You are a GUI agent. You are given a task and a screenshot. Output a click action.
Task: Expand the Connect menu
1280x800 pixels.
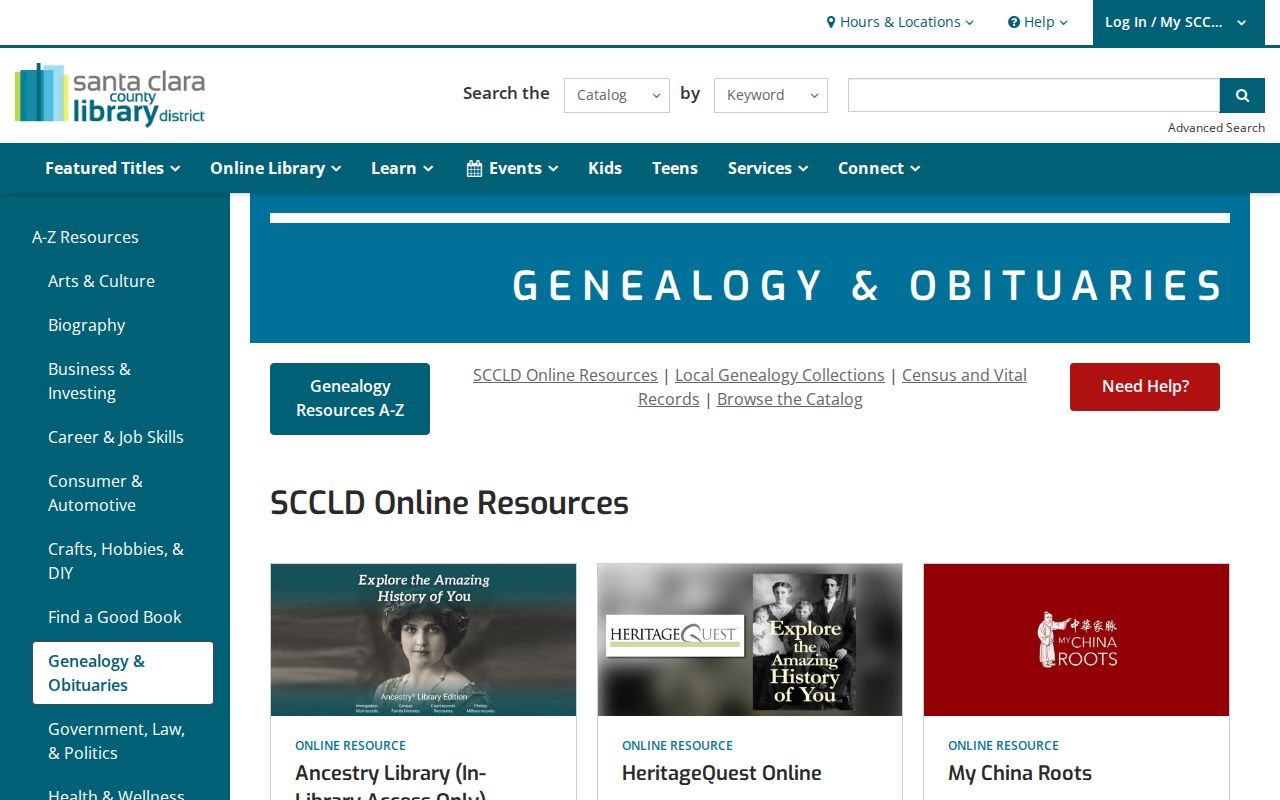[x=879, y=168]
